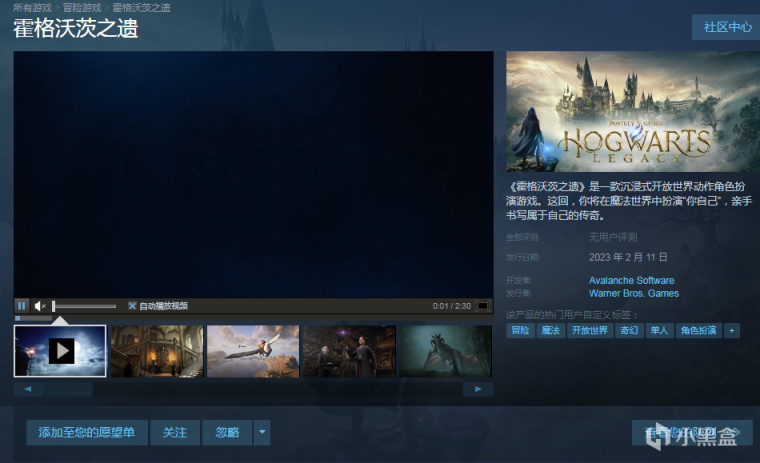Viewport: 760px width, 463px height.
Task: Pause the trailer video
Action: click(x=22, y=305)
